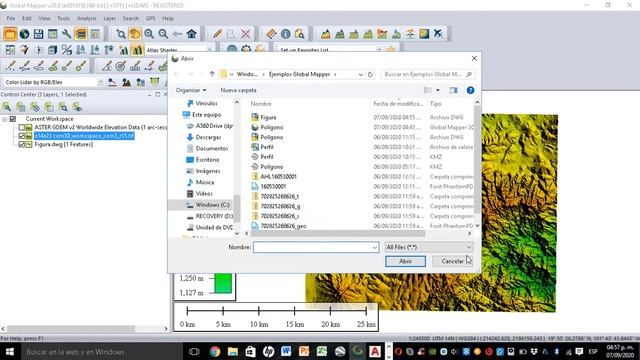The image size is (640, 360).
Task: Open the help icon in Abrir dialog
Action: (470, 90)
